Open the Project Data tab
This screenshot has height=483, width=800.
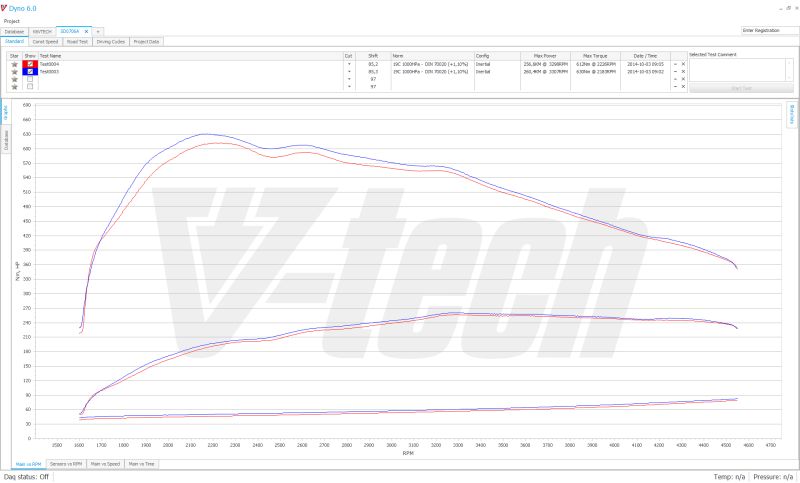coord(146,42)
